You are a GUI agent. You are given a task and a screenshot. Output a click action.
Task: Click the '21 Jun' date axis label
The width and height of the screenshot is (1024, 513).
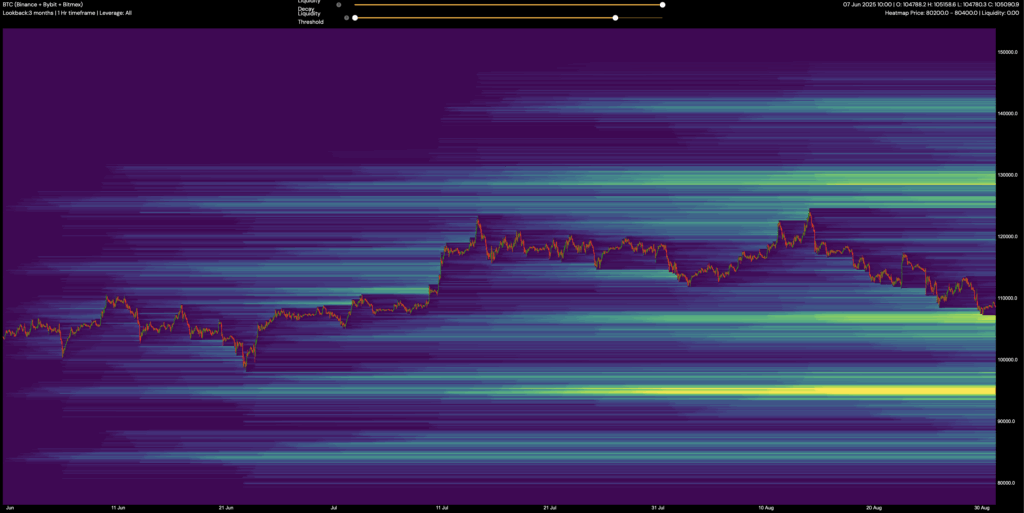point(226,508)
